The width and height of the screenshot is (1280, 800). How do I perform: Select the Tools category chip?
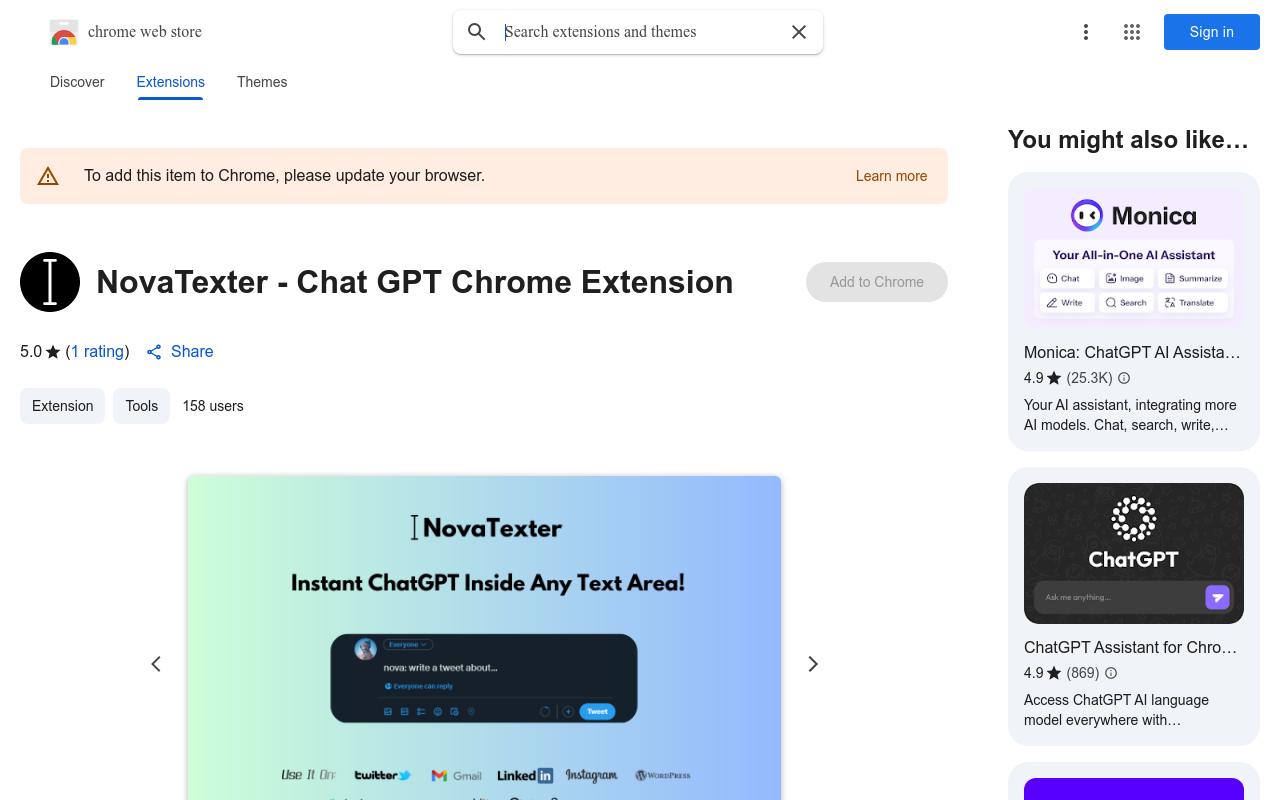pos(141,406)
